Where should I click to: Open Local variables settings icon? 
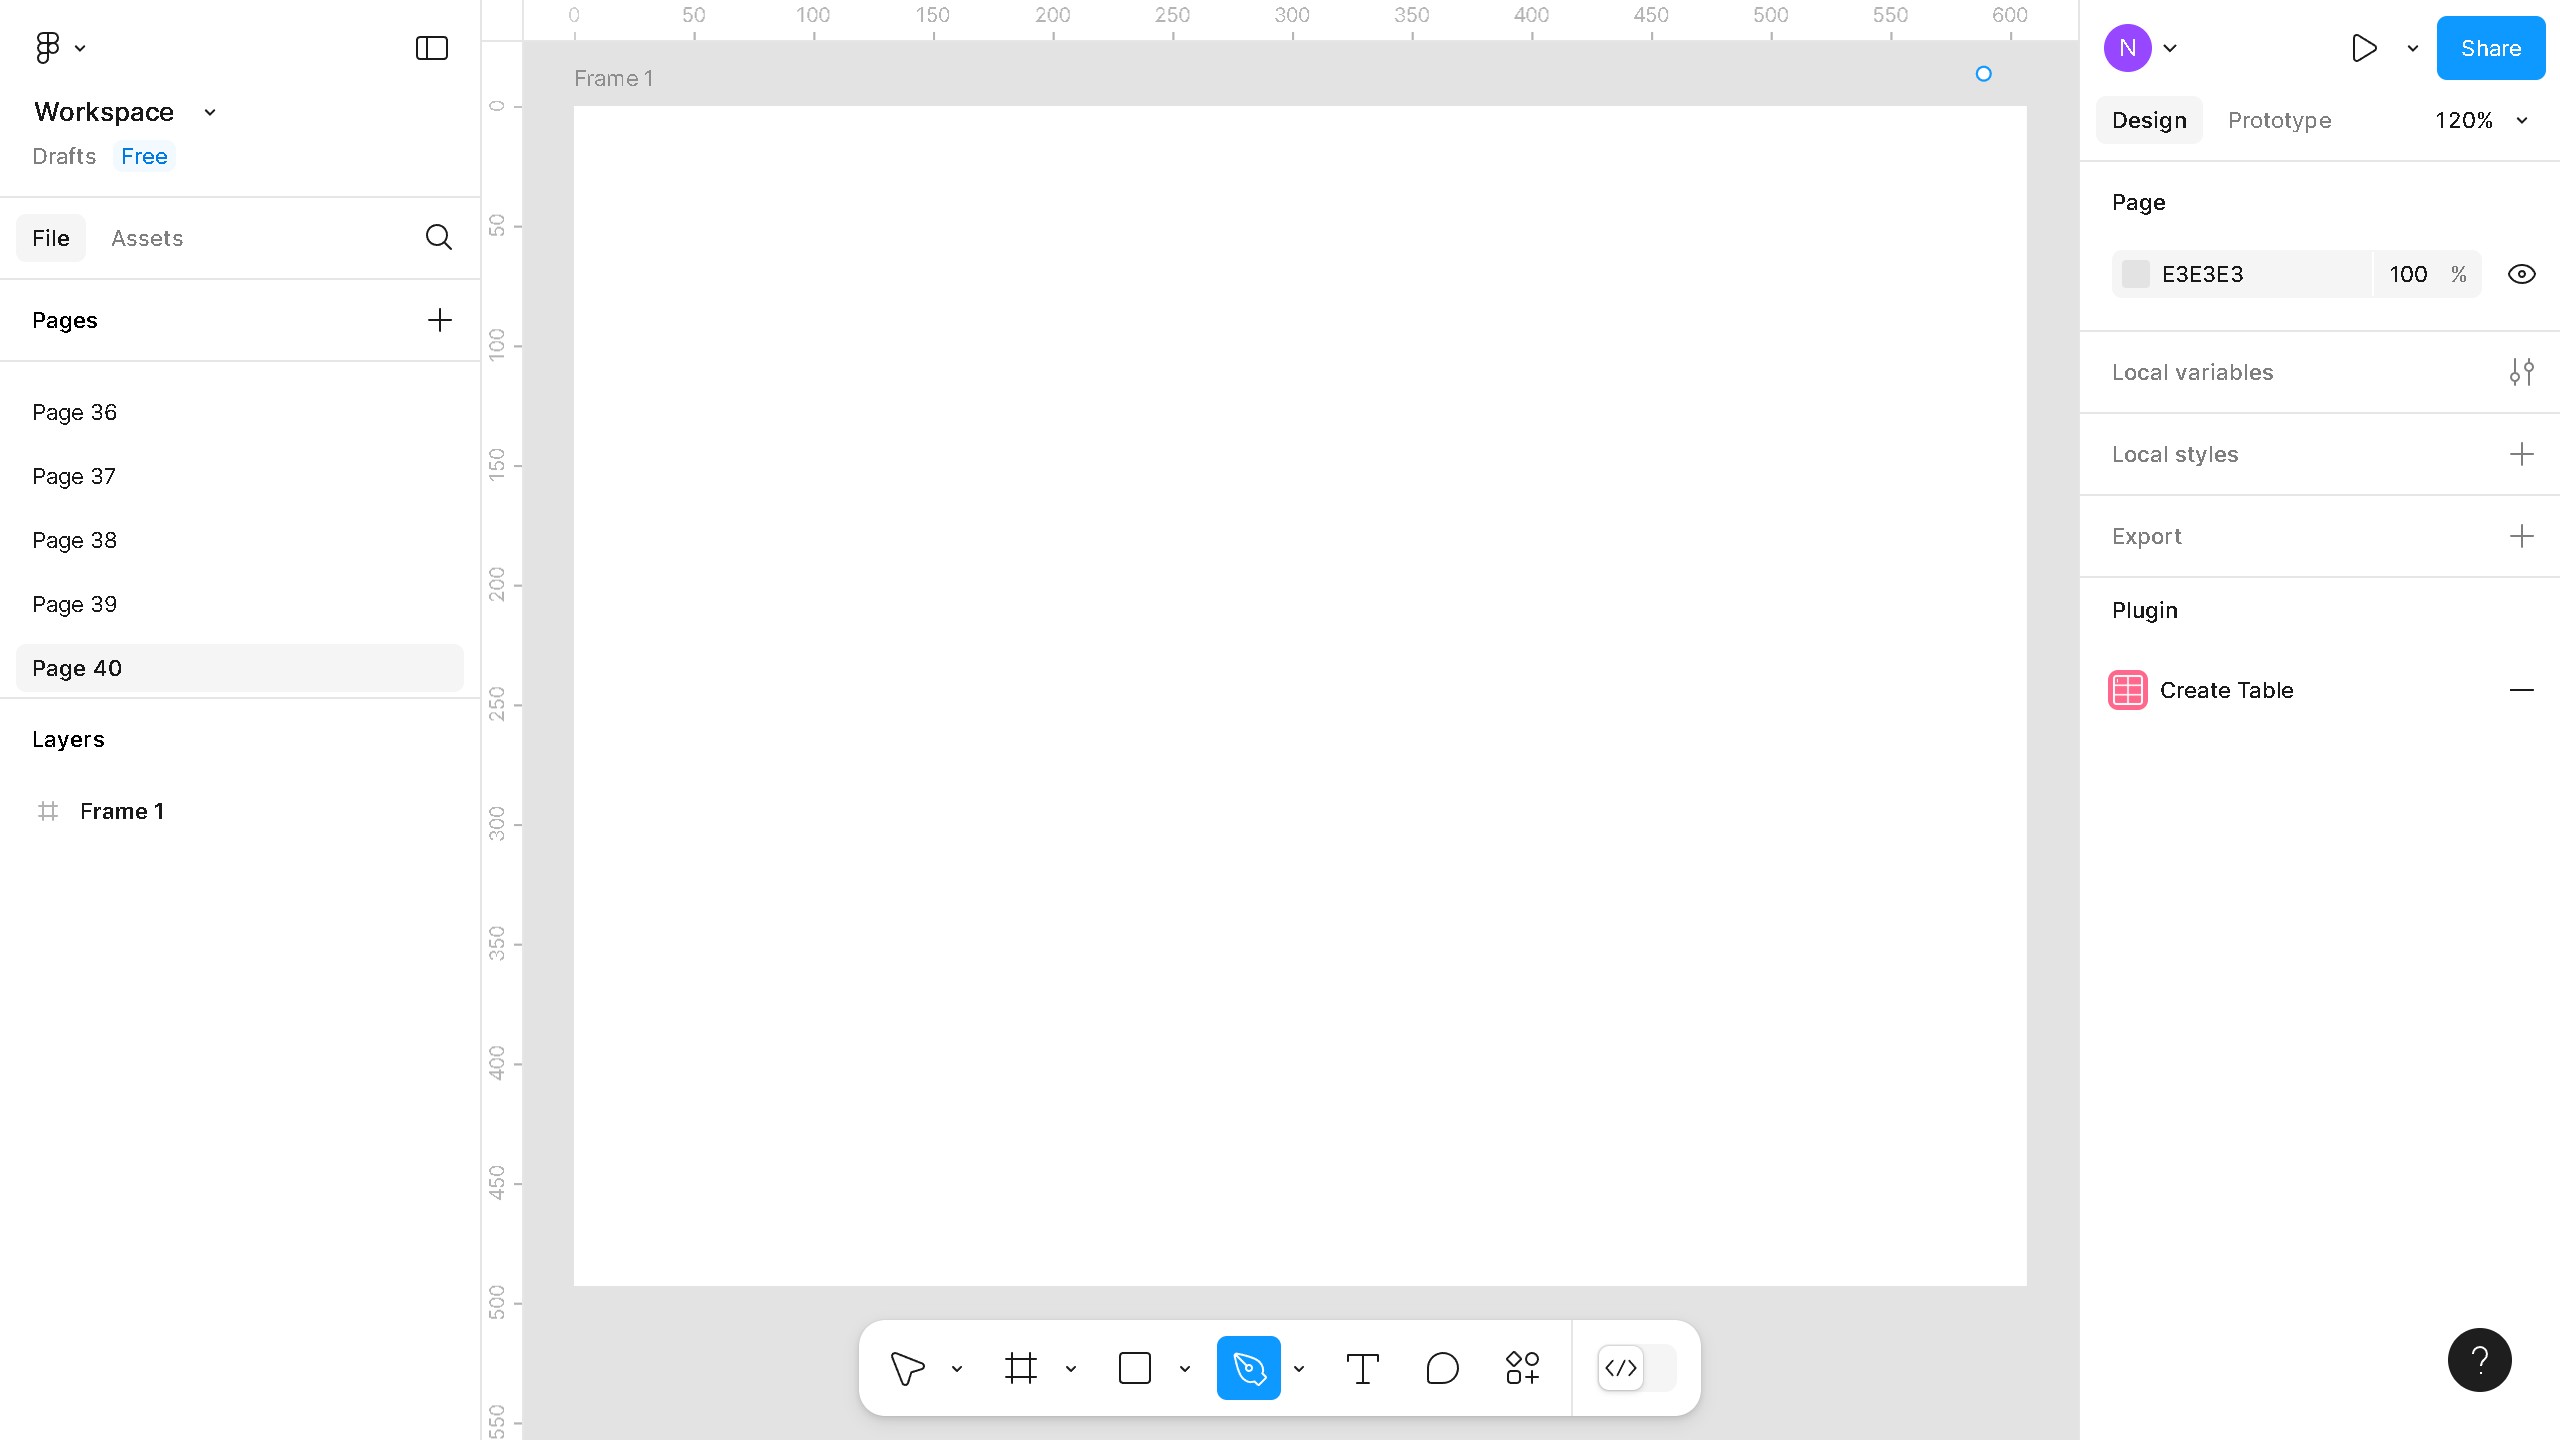pyautogui.click(x=2521, y=372)
